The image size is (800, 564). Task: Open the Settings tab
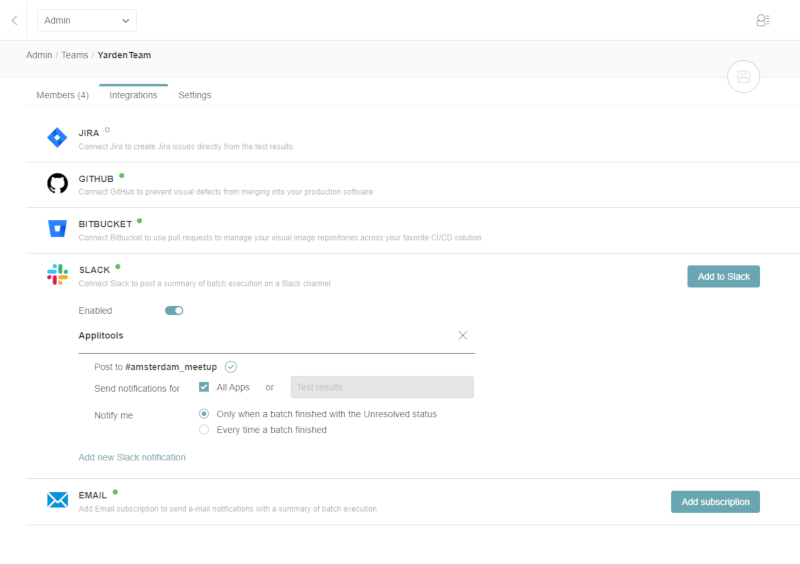(x=195, y=95)
